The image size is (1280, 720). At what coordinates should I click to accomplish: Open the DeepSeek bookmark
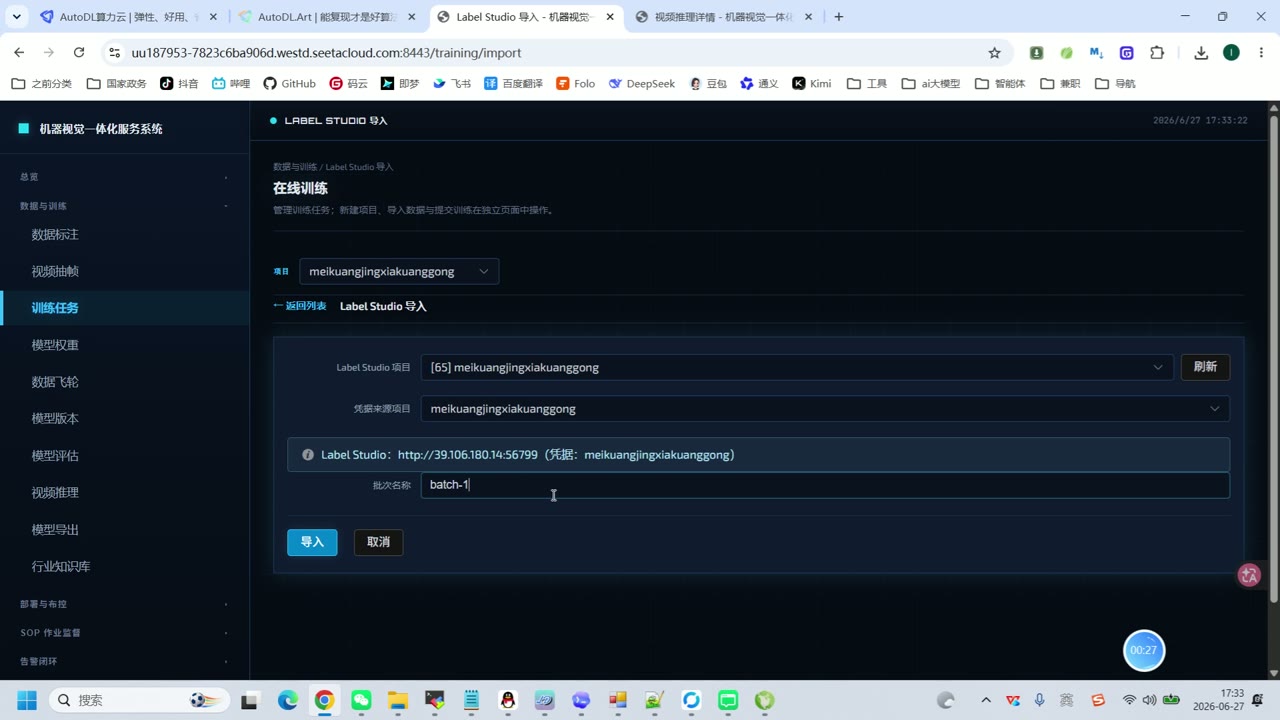[641, 83]
